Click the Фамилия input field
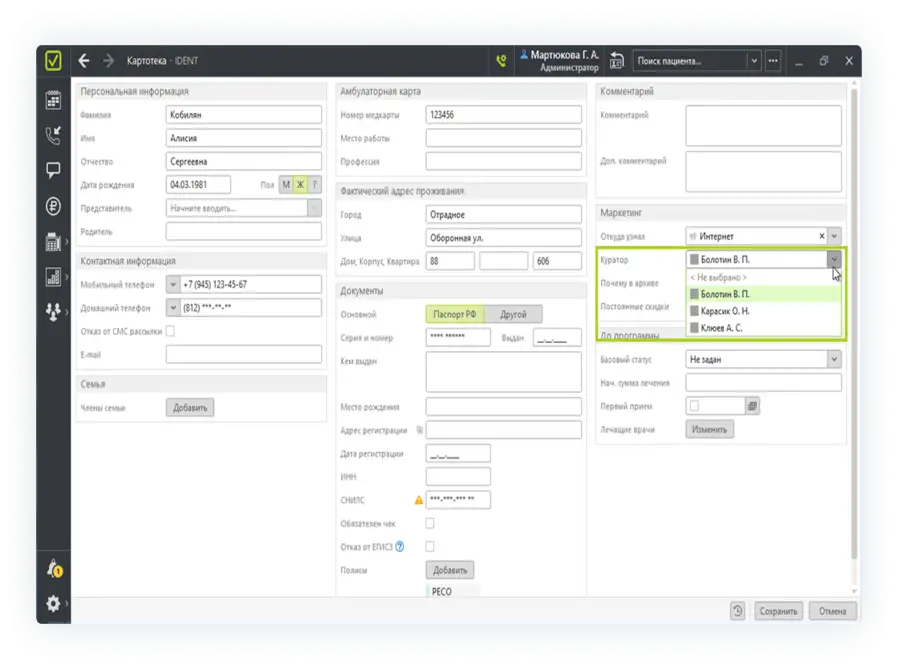The width and height of the screenshot is (898, 669). pyautogui.click(x=243, y=115)
